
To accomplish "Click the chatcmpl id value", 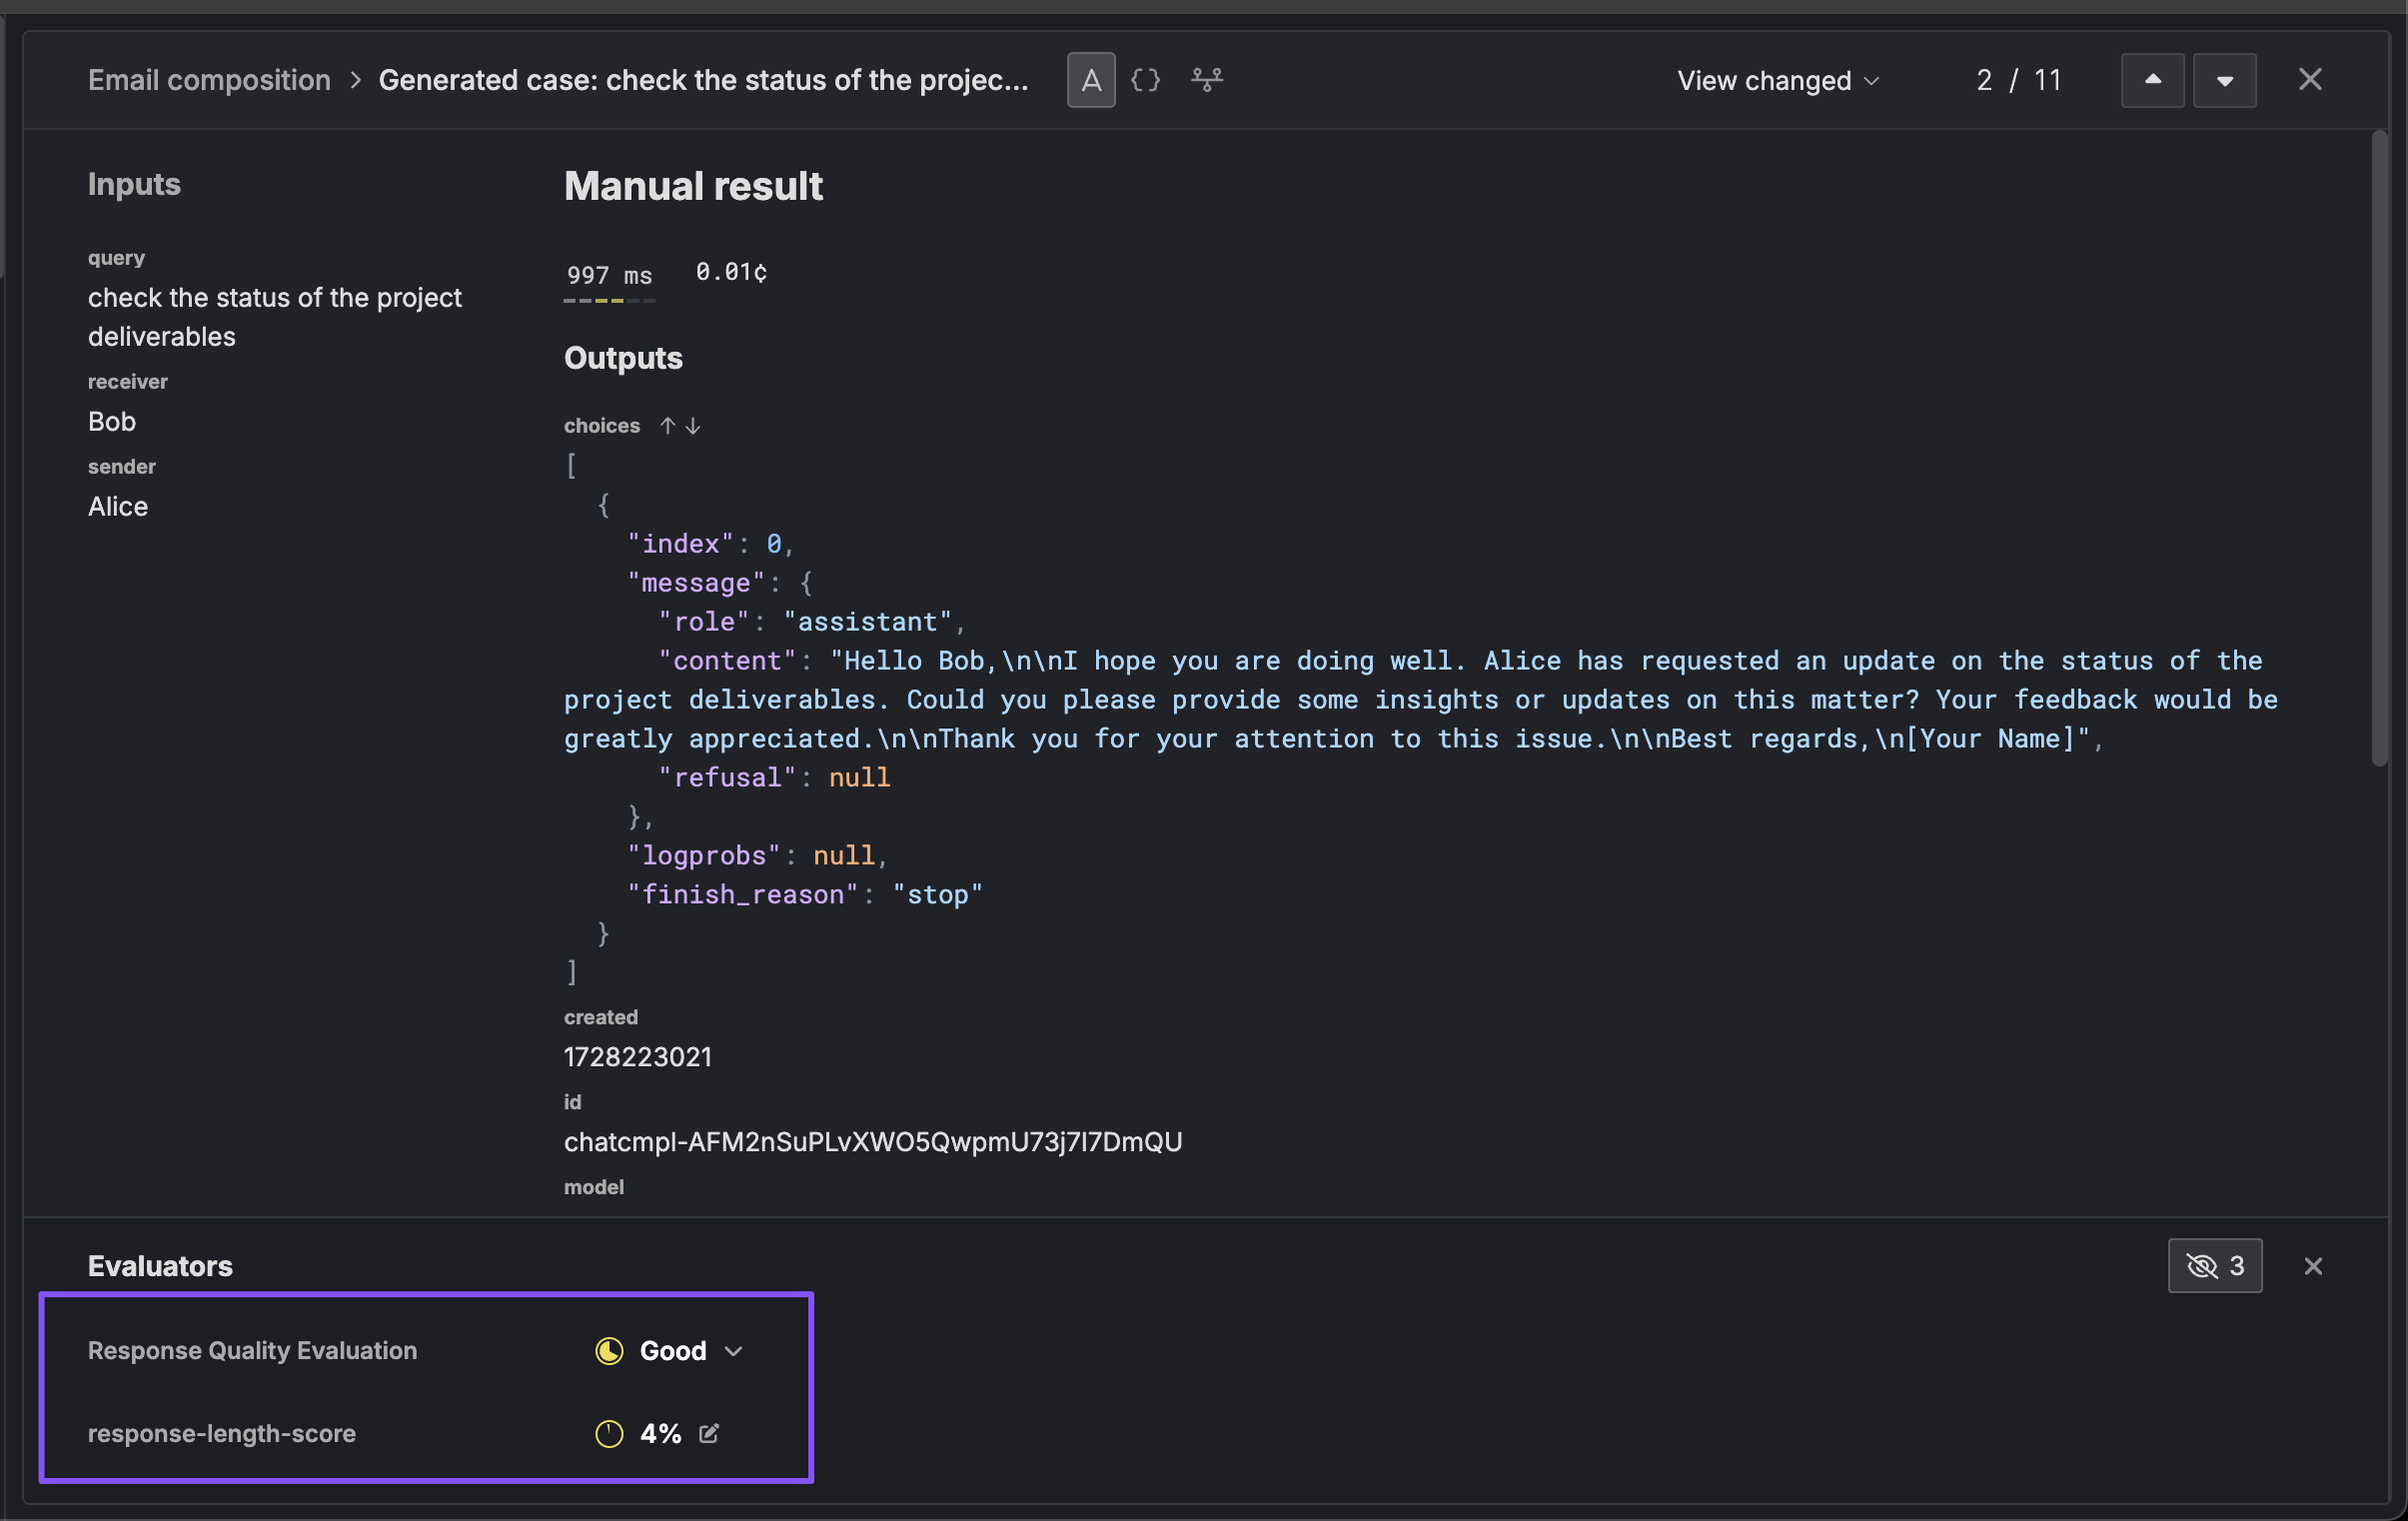I will (873, 1142).
